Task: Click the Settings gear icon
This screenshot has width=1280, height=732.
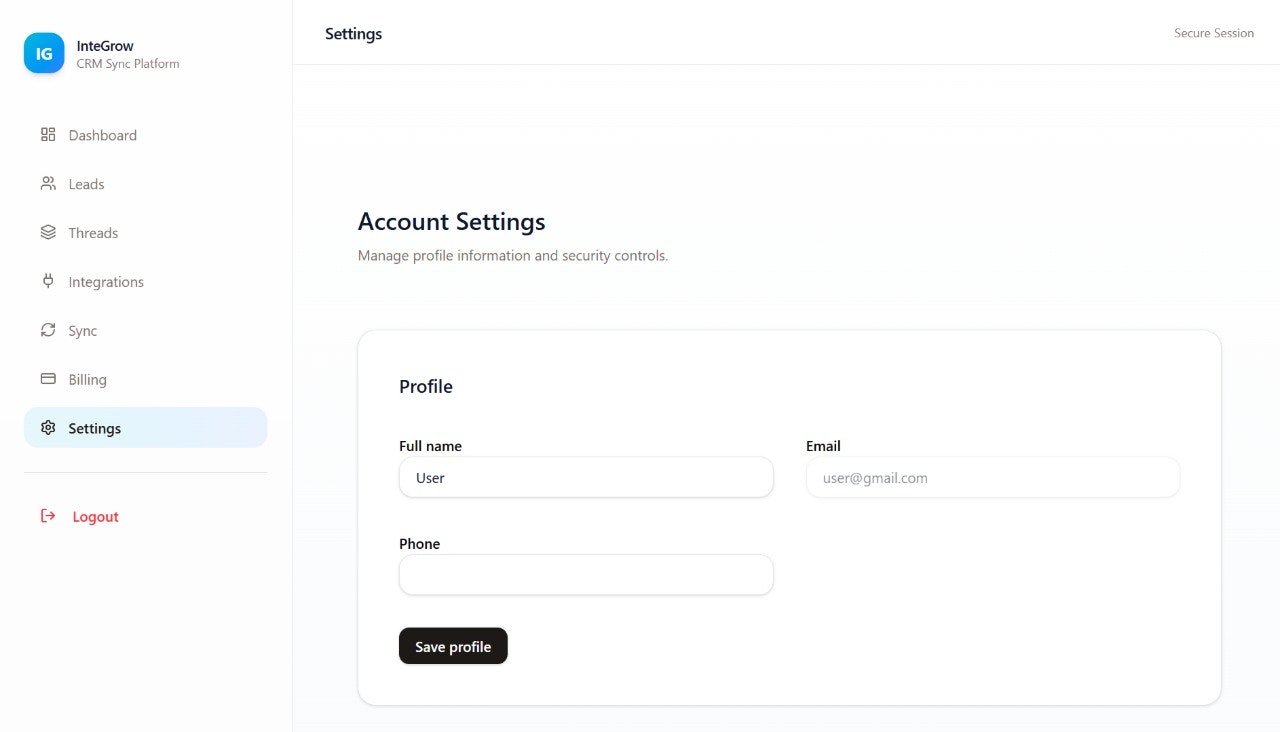Action: [x=48, y=427]
